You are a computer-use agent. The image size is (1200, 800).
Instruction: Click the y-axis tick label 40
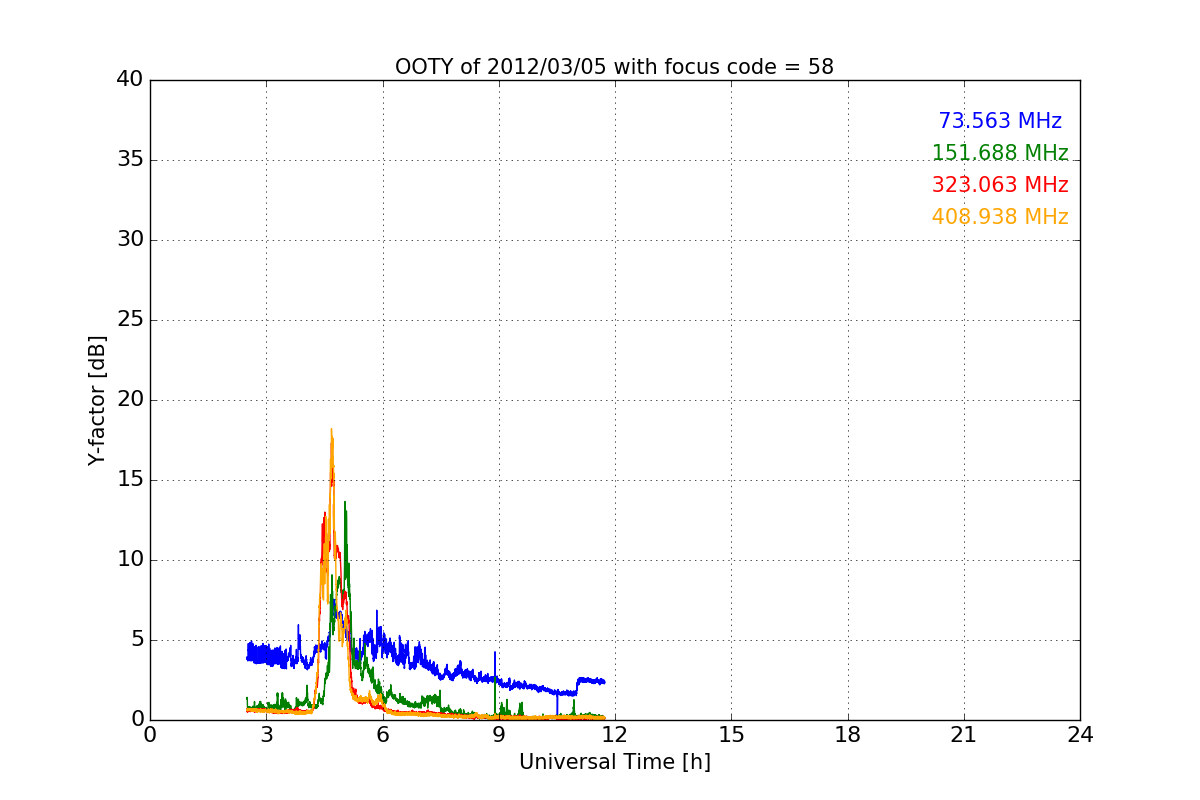pos(130,80)
